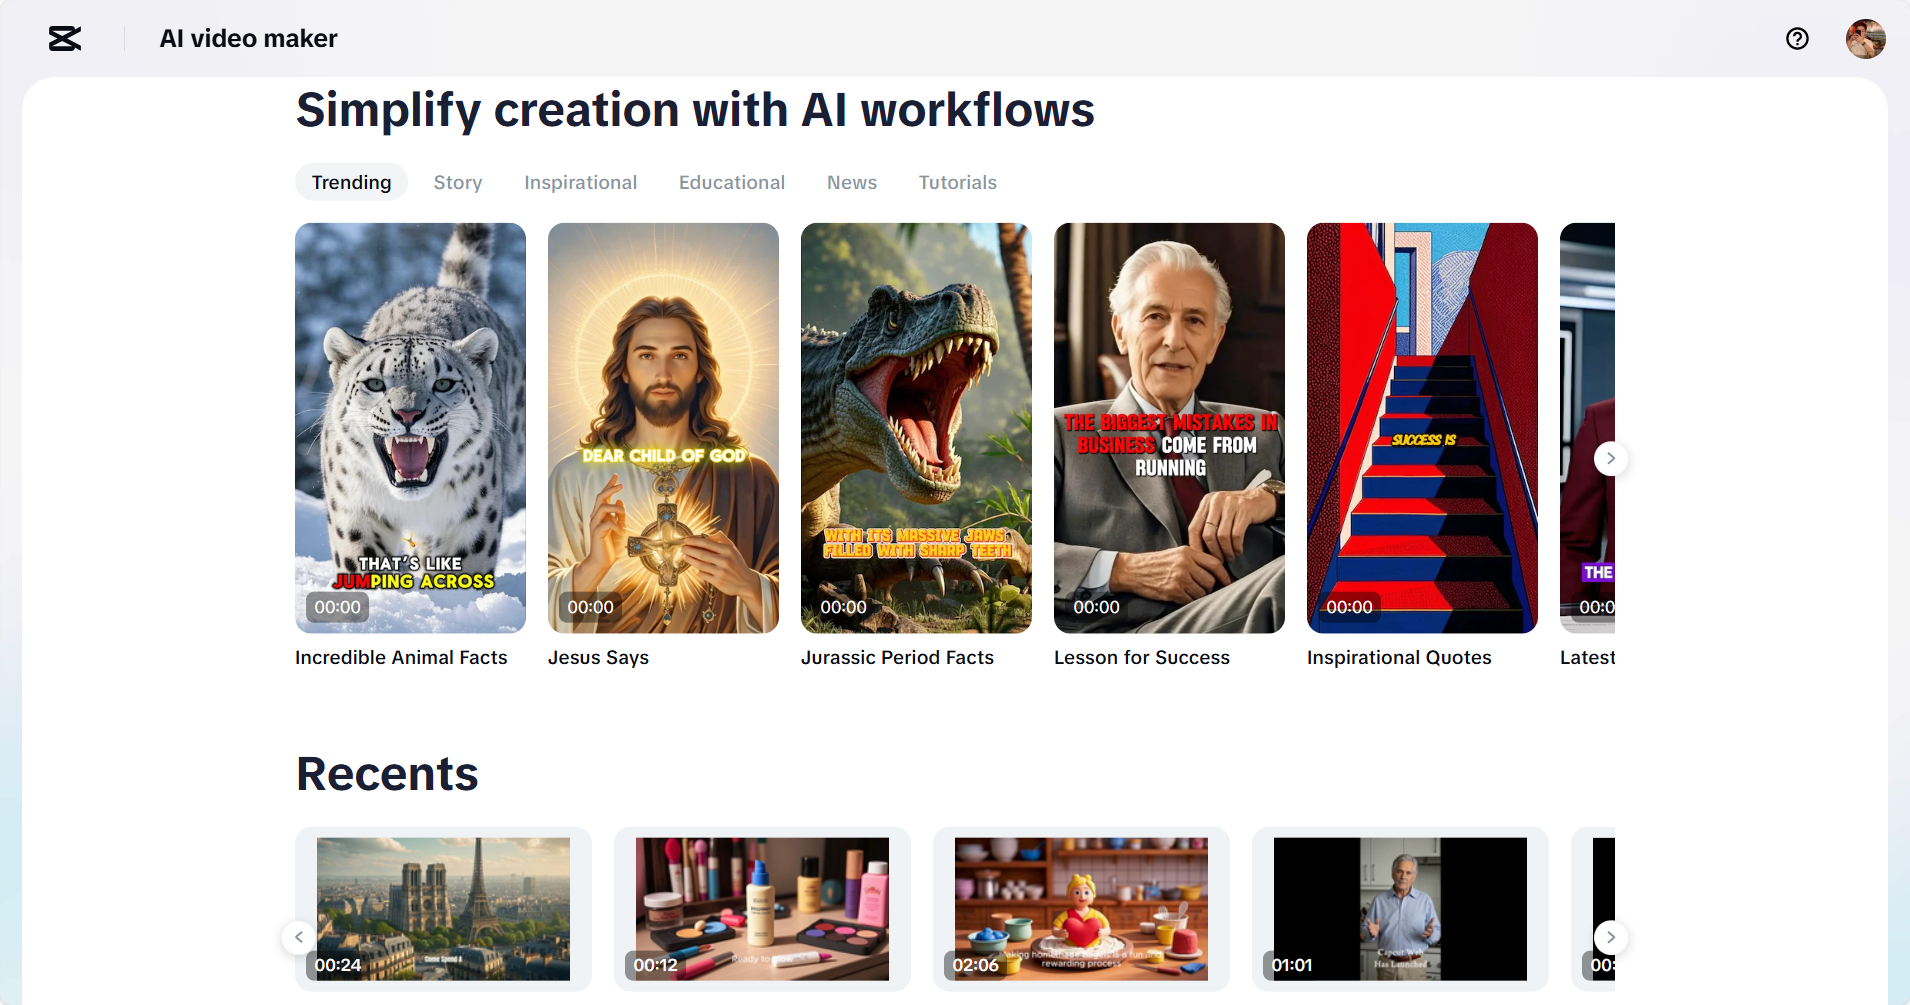Viewport: 1910px width, 1005px height.
Task: Click the CapCut logo icon
Action: [x=65, y=39]
